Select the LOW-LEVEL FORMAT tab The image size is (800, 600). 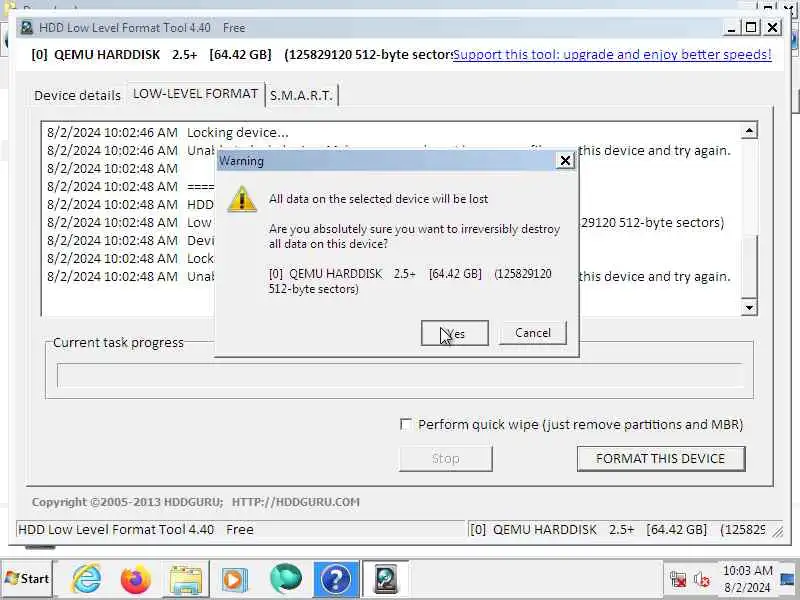point(195,94)
